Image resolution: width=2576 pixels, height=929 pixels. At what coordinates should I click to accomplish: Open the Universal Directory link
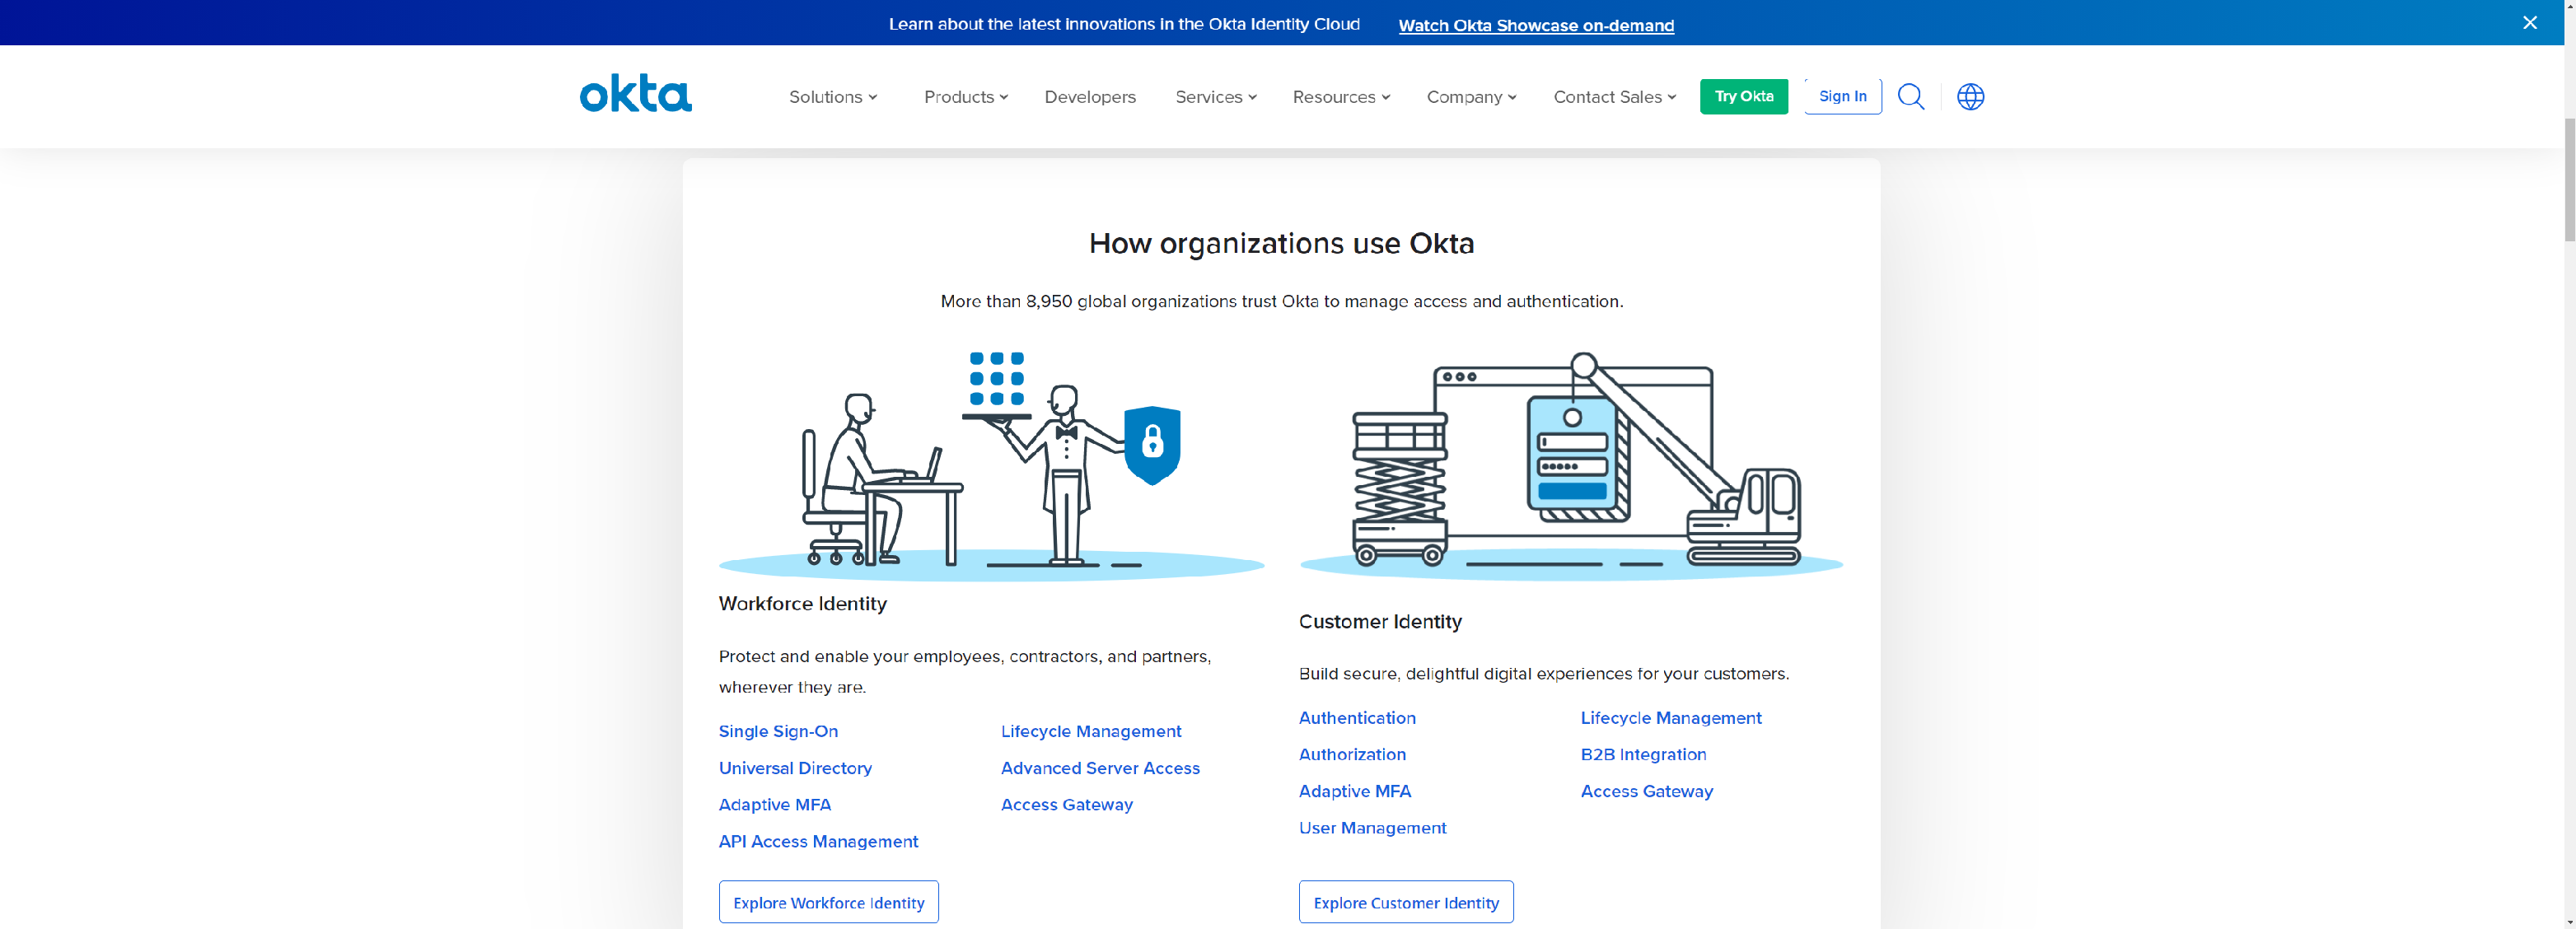(x=795, y=768)
